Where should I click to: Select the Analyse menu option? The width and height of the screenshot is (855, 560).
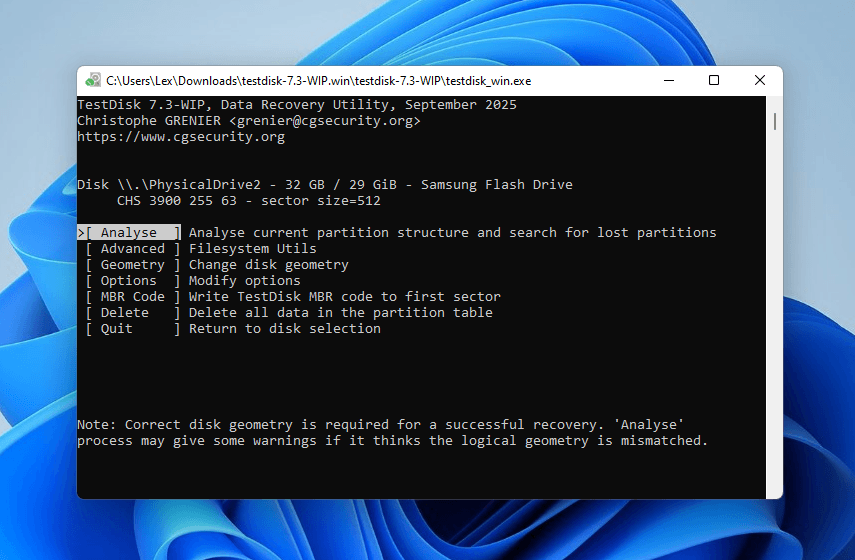129,233
